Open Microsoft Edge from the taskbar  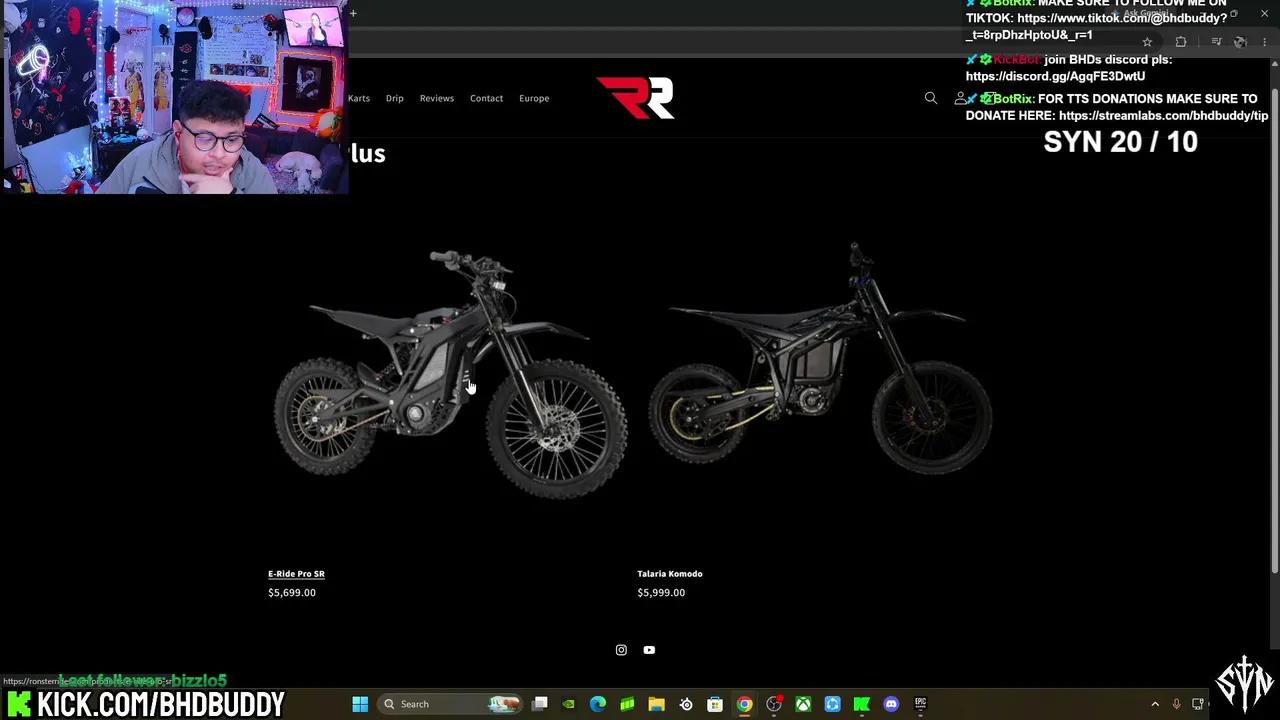[x=598, y=704]
